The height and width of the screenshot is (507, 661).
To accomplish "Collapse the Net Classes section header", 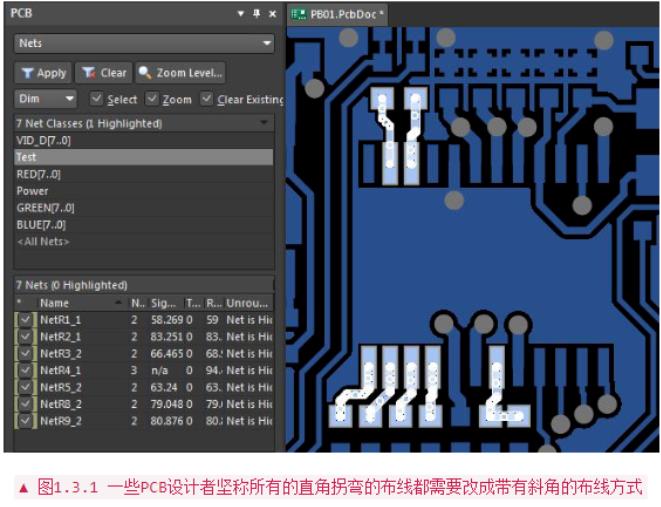I will click(x=264, y=123).
